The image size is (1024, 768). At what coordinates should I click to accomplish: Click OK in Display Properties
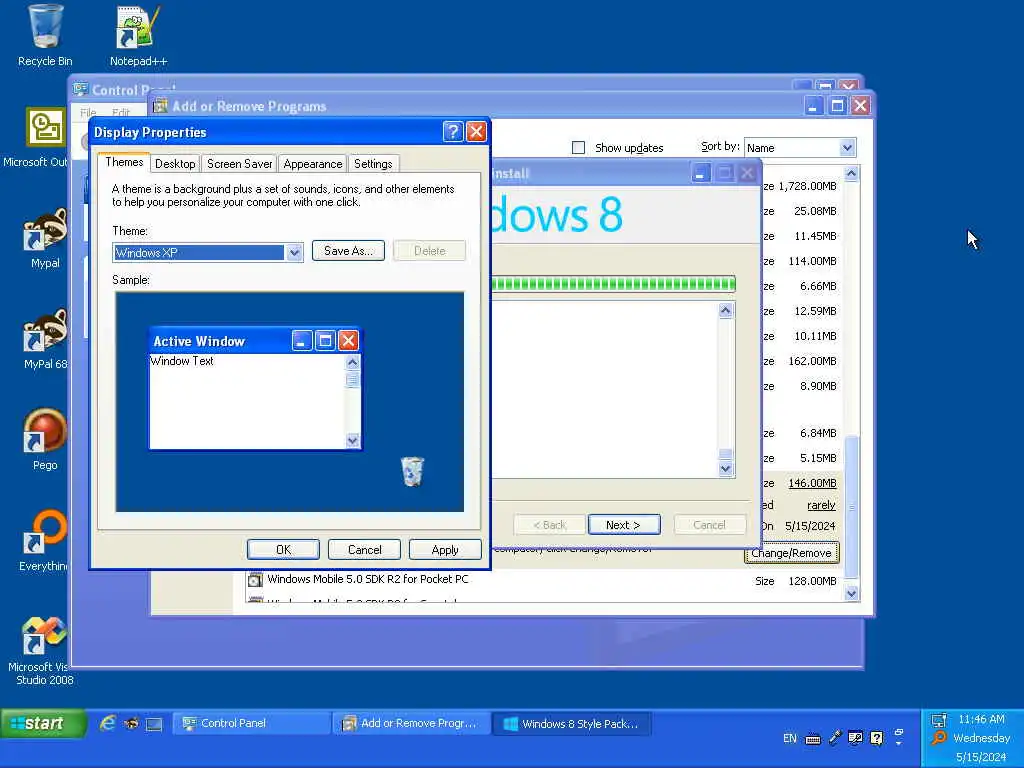pos(283,550)
